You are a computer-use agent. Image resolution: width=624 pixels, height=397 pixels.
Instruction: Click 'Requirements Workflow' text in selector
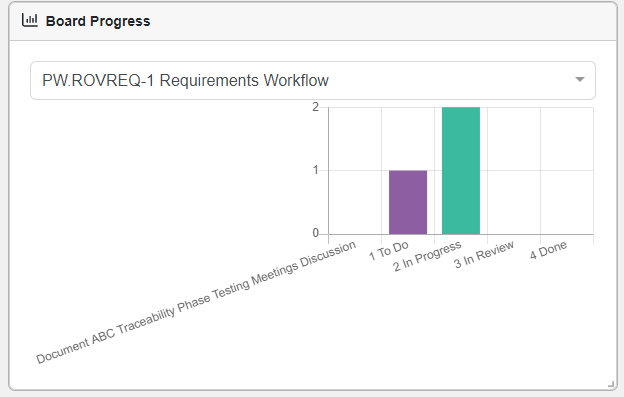[x=244, y=80]
